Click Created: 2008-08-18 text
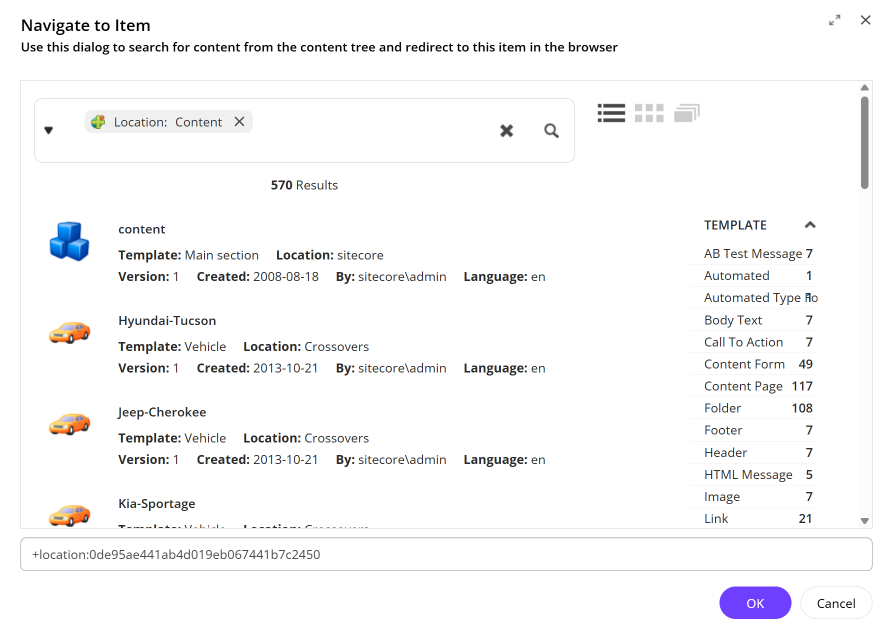The image size is (888, 629). 258,277
